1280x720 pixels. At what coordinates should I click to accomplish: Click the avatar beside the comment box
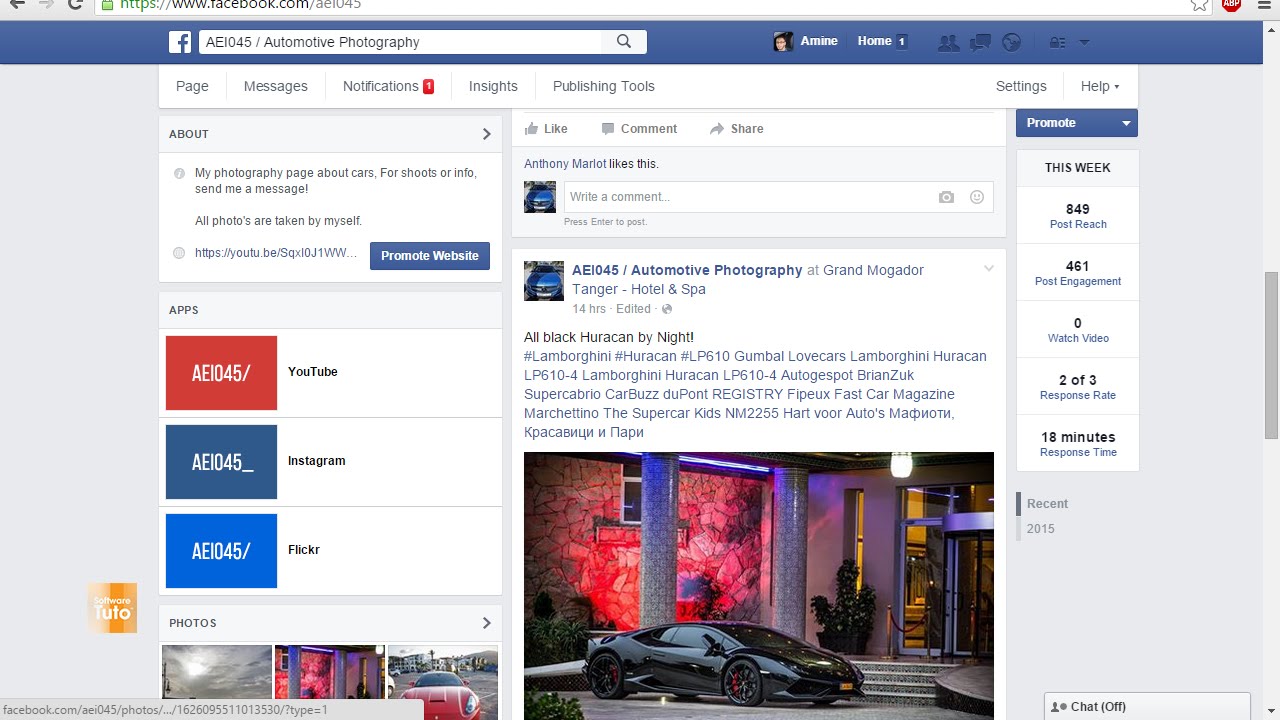540,197
